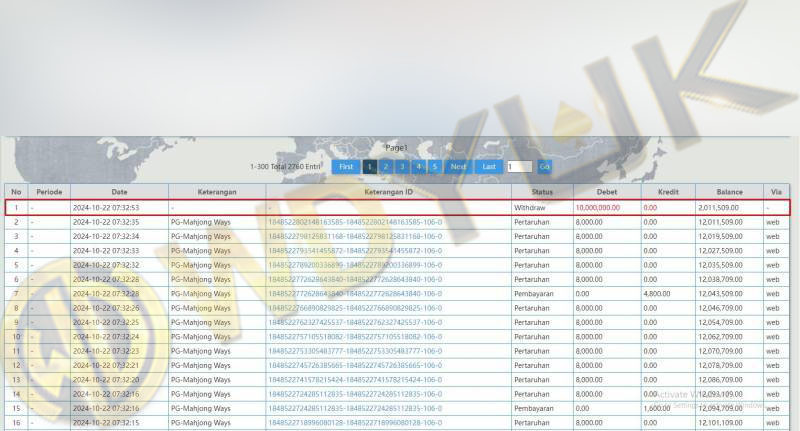800x431 pixels.
Task: Click the 2,011,509.00 balance value
Action: 718,208
